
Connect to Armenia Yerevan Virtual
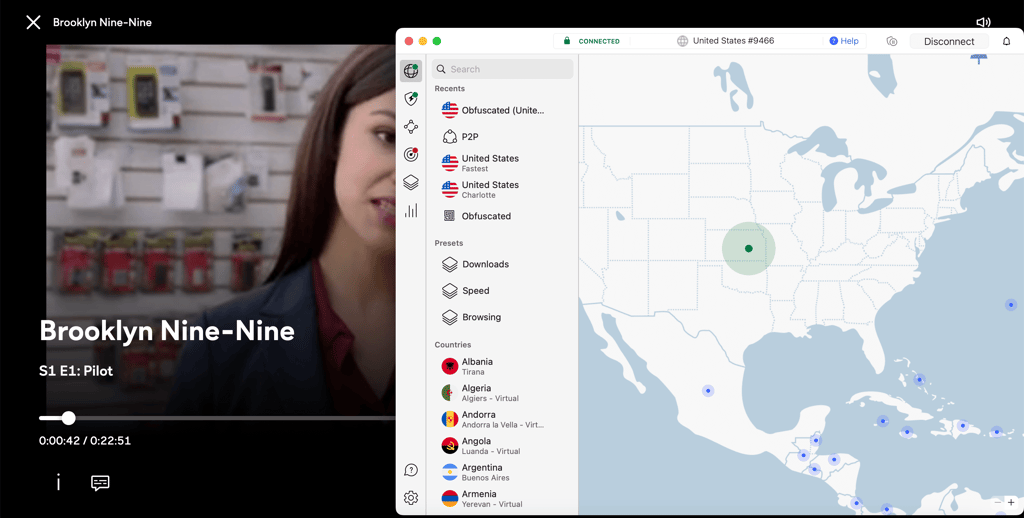click(500, 498)
